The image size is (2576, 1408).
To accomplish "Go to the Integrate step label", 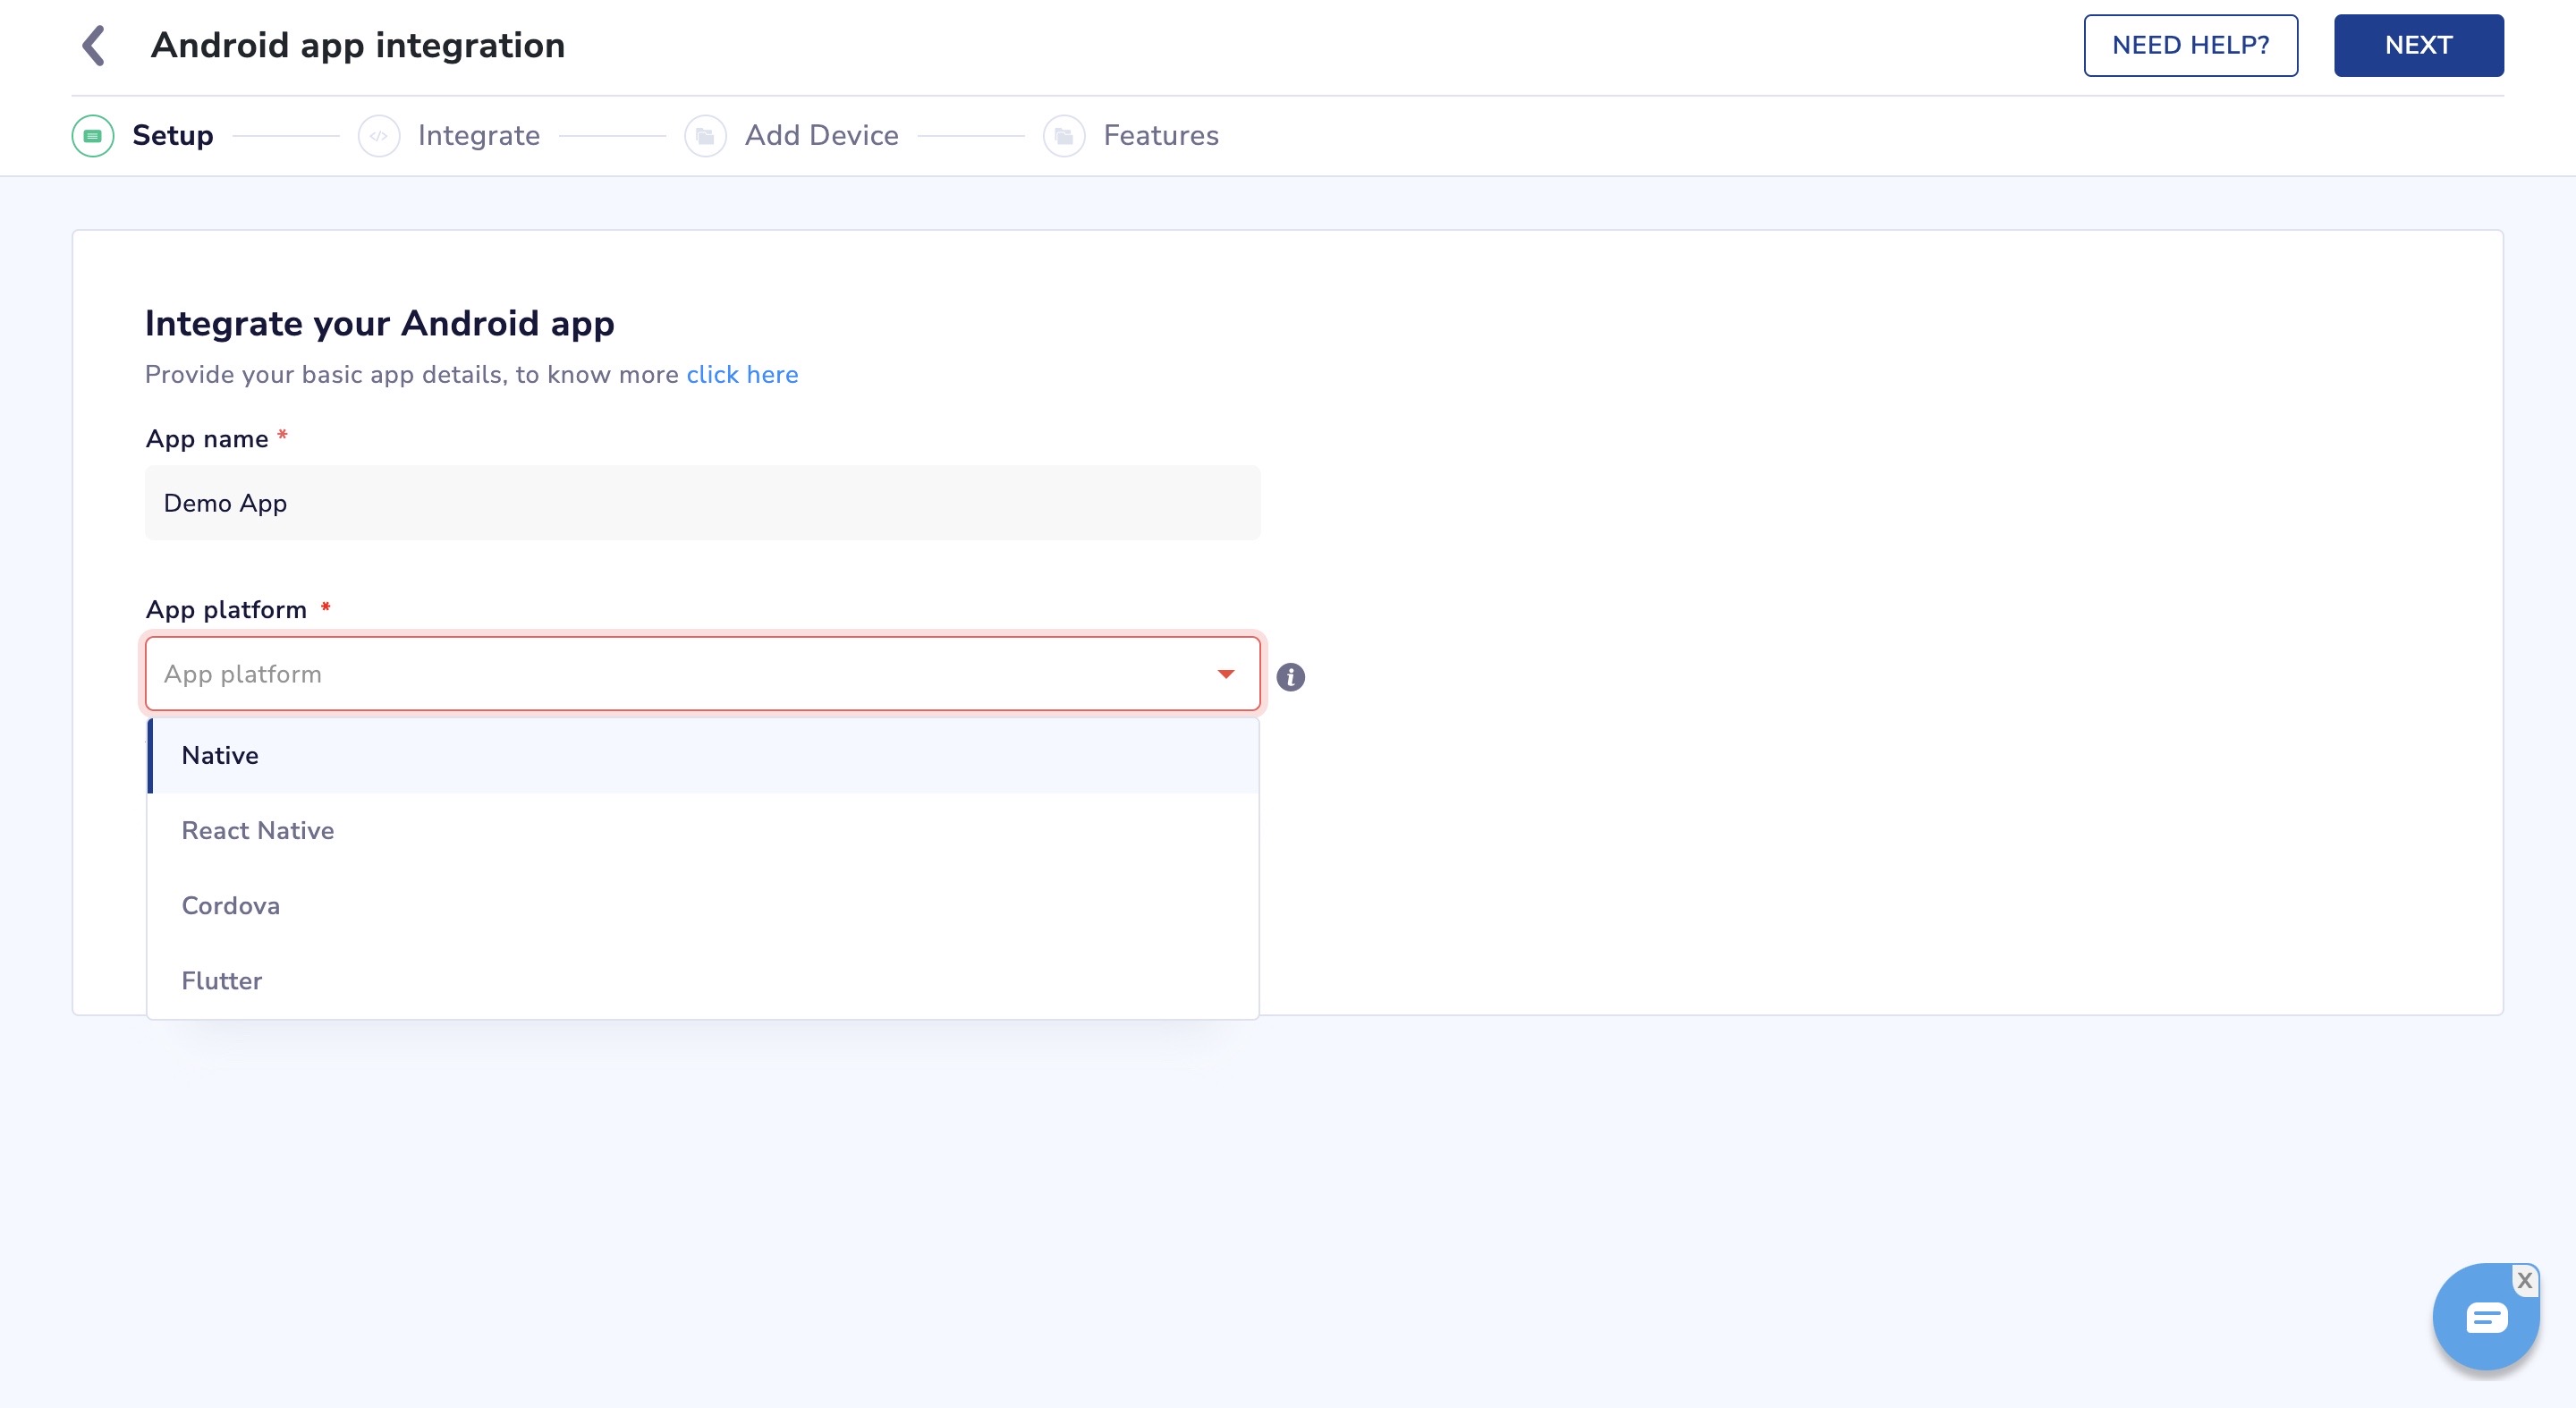I will point(478,136).
